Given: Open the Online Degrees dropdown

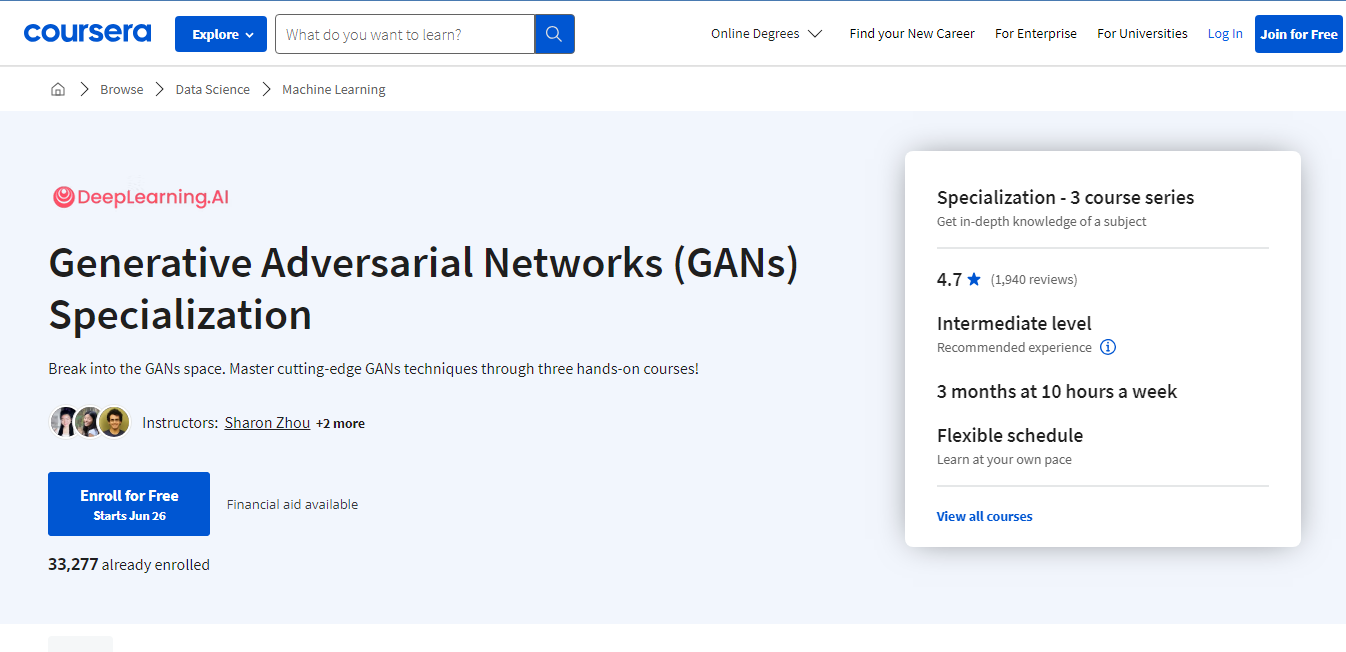Looking at the screenshot, I should coord(766,34).
